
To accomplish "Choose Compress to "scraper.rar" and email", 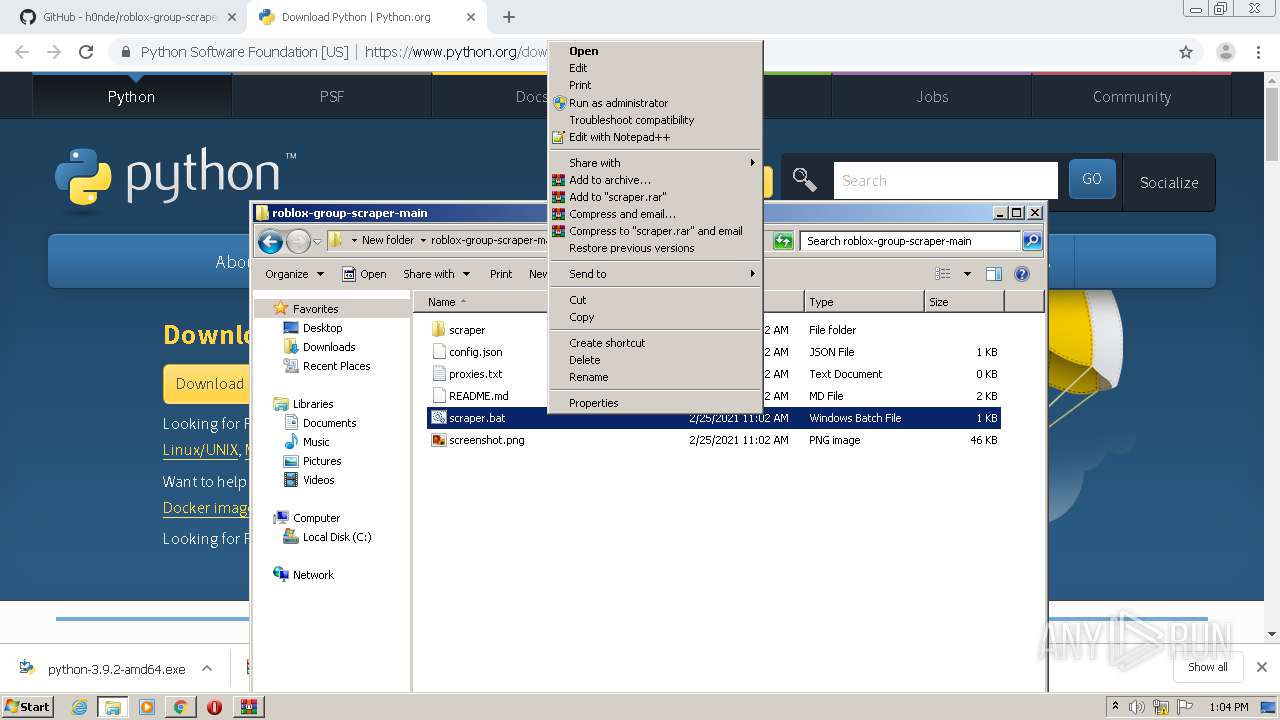I will [x=655, y=231].
